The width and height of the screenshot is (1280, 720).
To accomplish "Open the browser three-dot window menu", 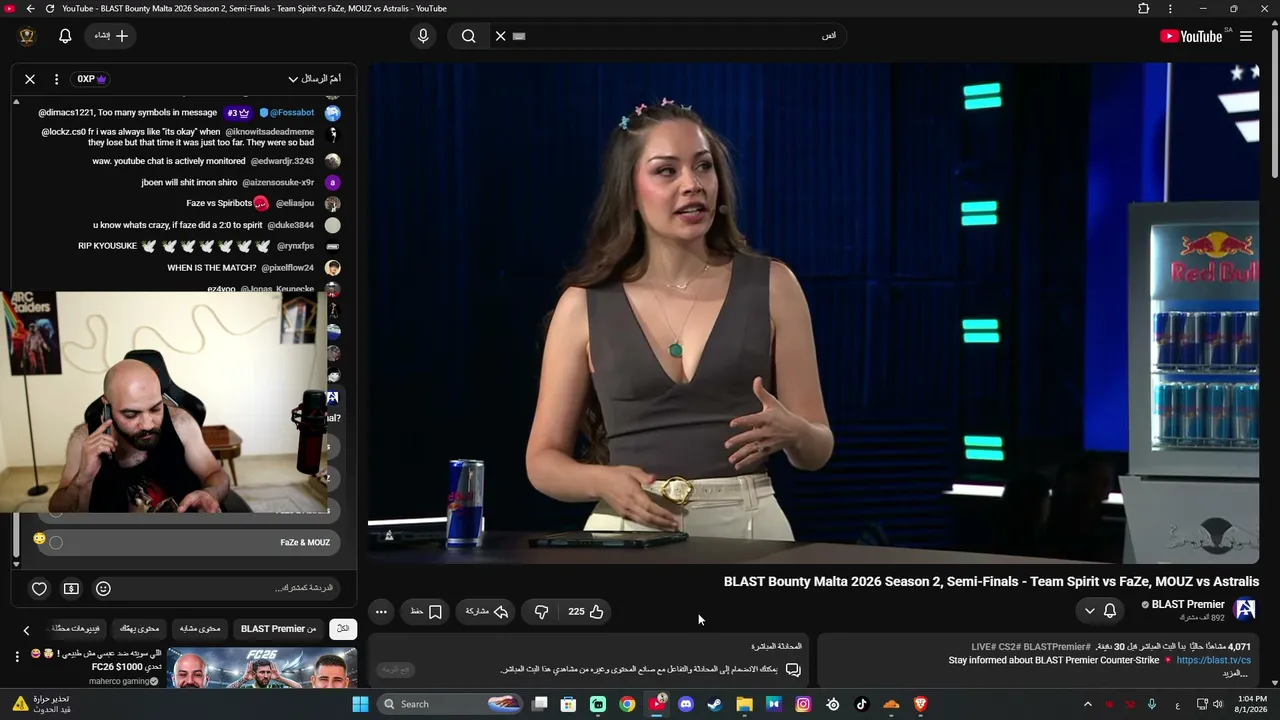I will click(x=1171, y=9).
